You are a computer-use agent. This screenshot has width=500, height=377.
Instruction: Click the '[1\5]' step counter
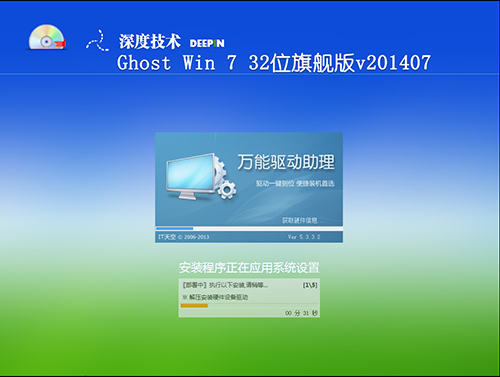tap(310, 285)
